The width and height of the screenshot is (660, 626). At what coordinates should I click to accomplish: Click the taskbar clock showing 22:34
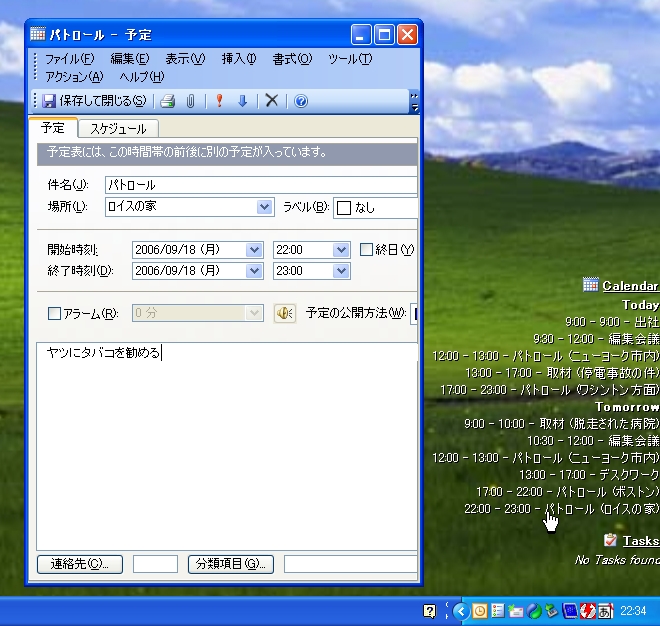tap(633, 610)
